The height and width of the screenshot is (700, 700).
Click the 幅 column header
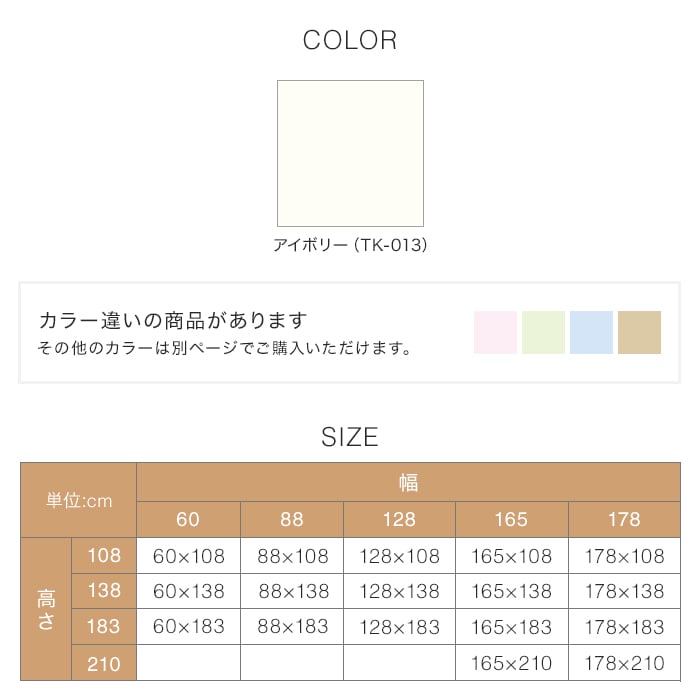408,483
